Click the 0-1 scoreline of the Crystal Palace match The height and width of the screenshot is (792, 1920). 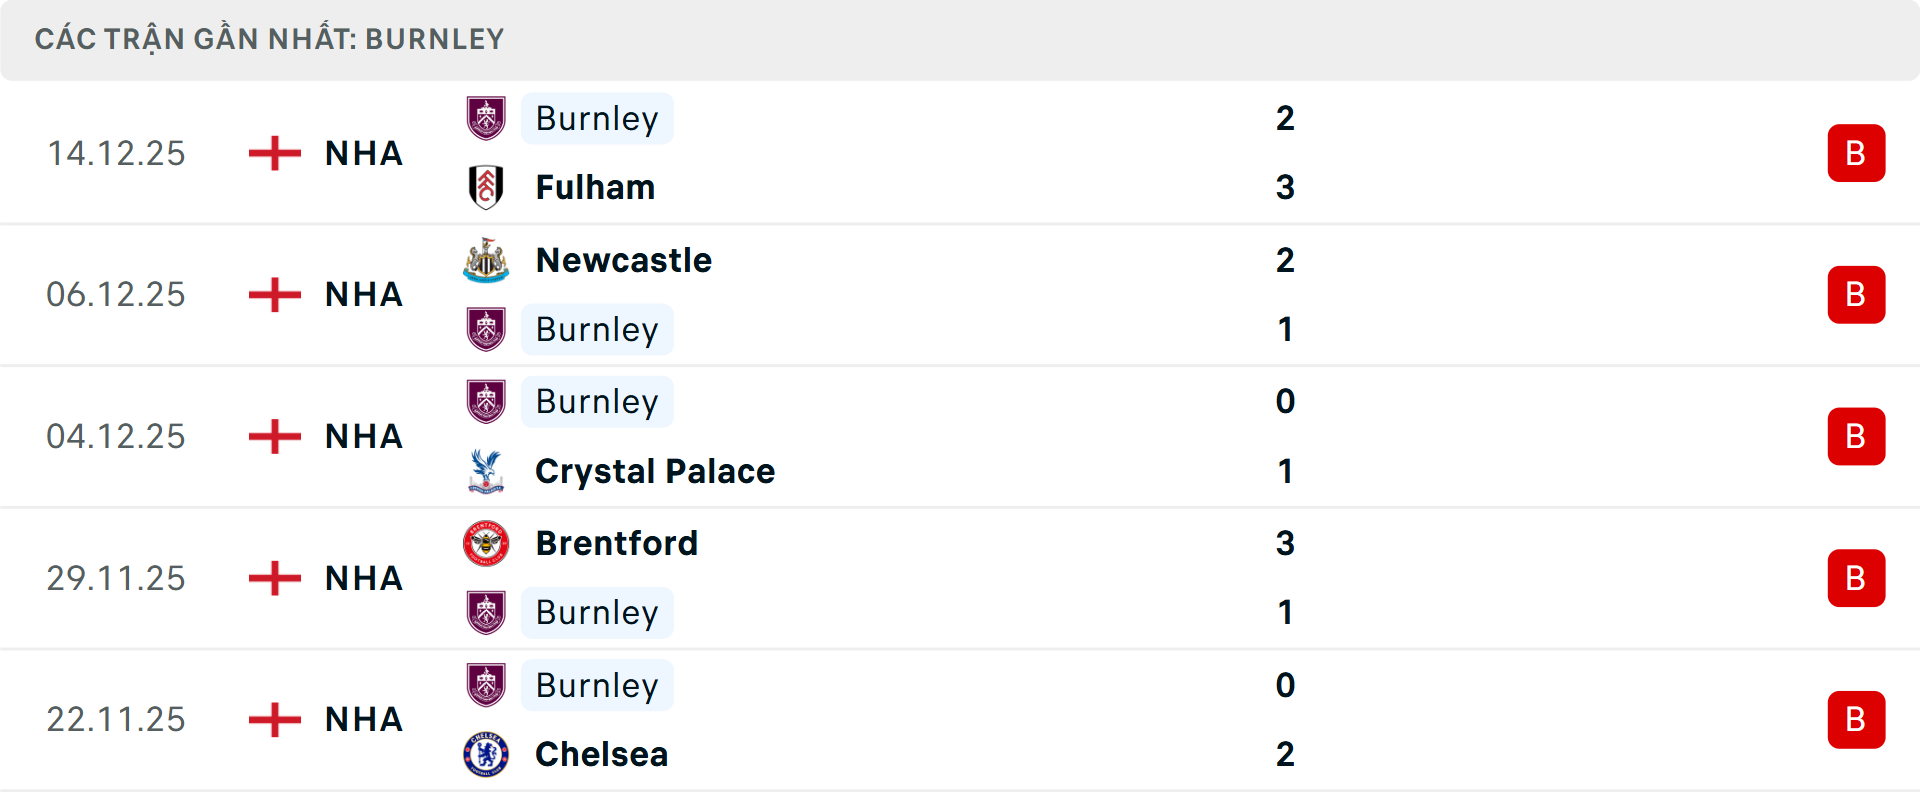(x=1287, y=436)
